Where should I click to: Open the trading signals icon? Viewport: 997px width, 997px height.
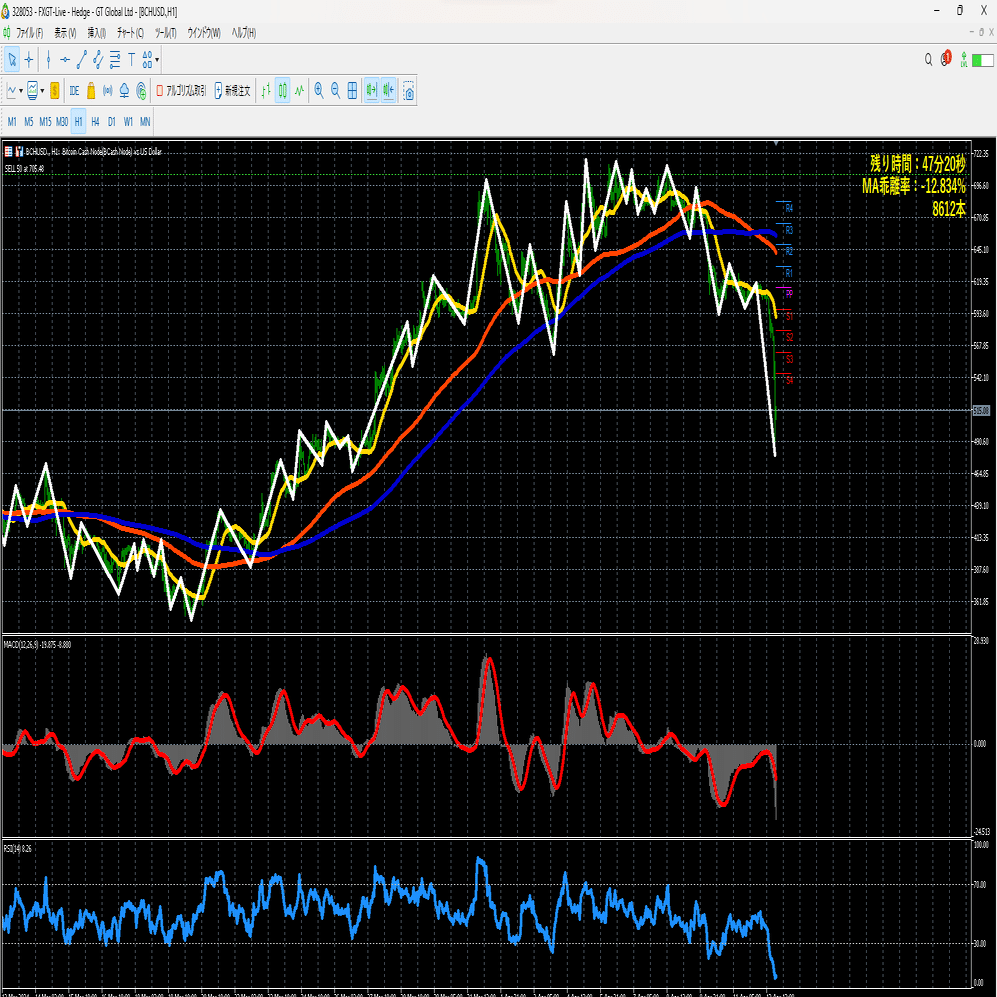point(107,91)
